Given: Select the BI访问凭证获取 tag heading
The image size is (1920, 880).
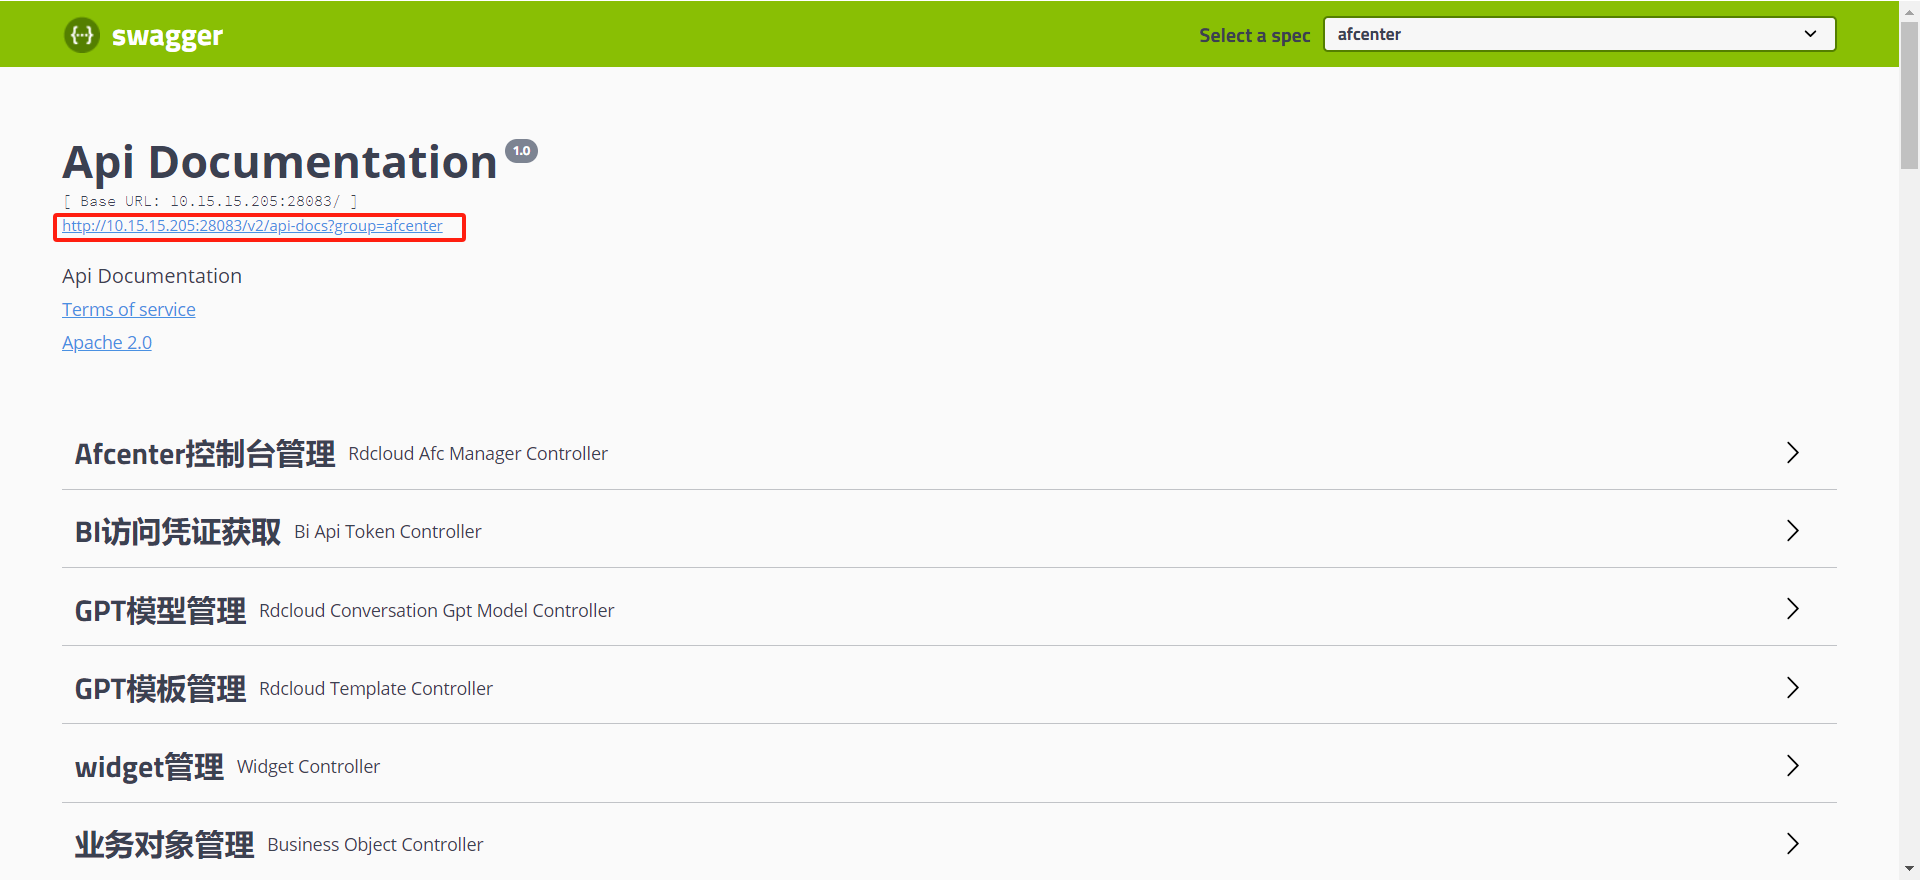Looking at the screenshot, I should point(178,532).
